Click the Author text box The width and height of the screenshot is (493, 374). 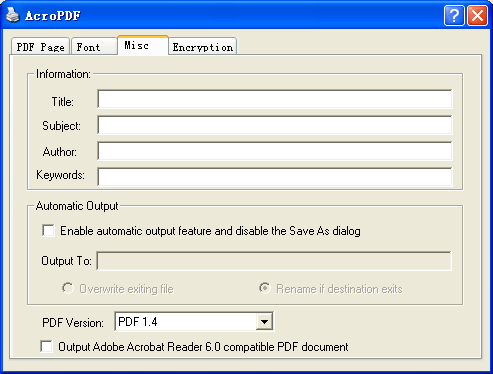click(275, 151)
